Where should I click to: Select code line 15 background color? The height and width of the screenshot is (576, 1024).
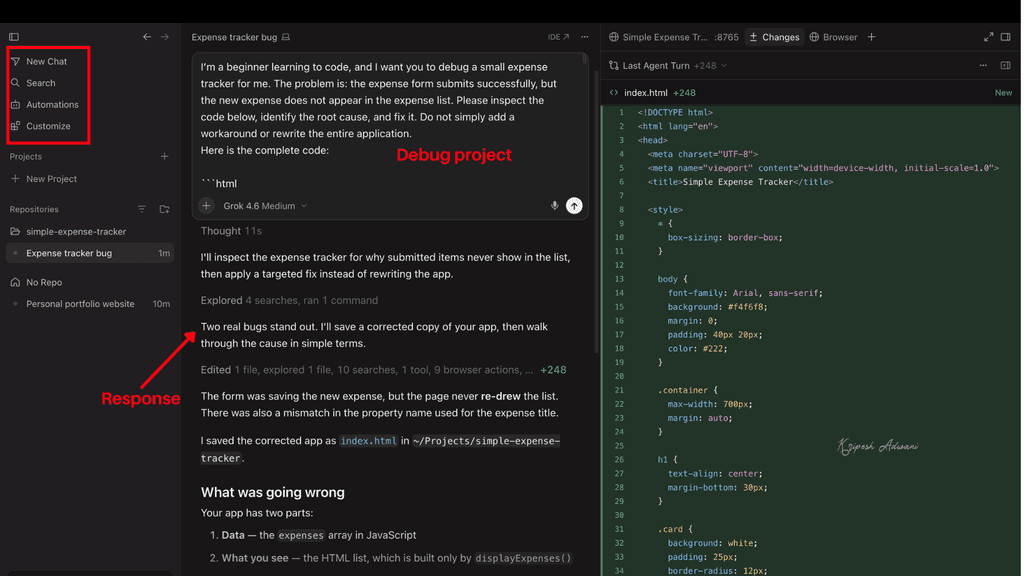tap(718, 307)
